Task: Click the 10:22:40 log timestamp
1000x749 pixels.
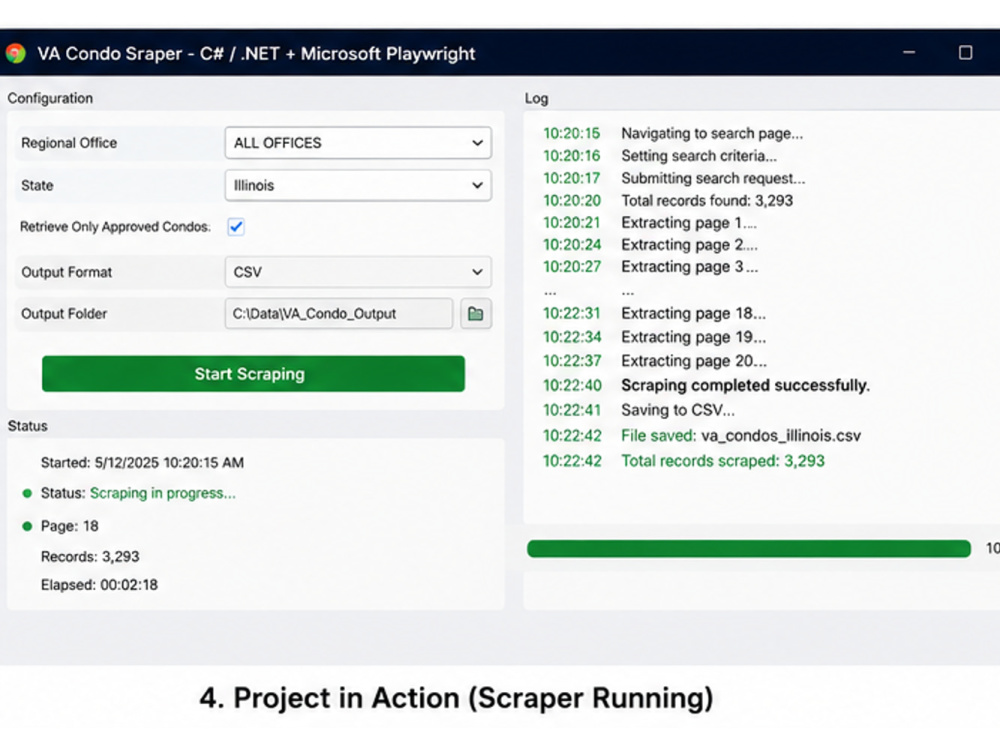Action: 572,385
